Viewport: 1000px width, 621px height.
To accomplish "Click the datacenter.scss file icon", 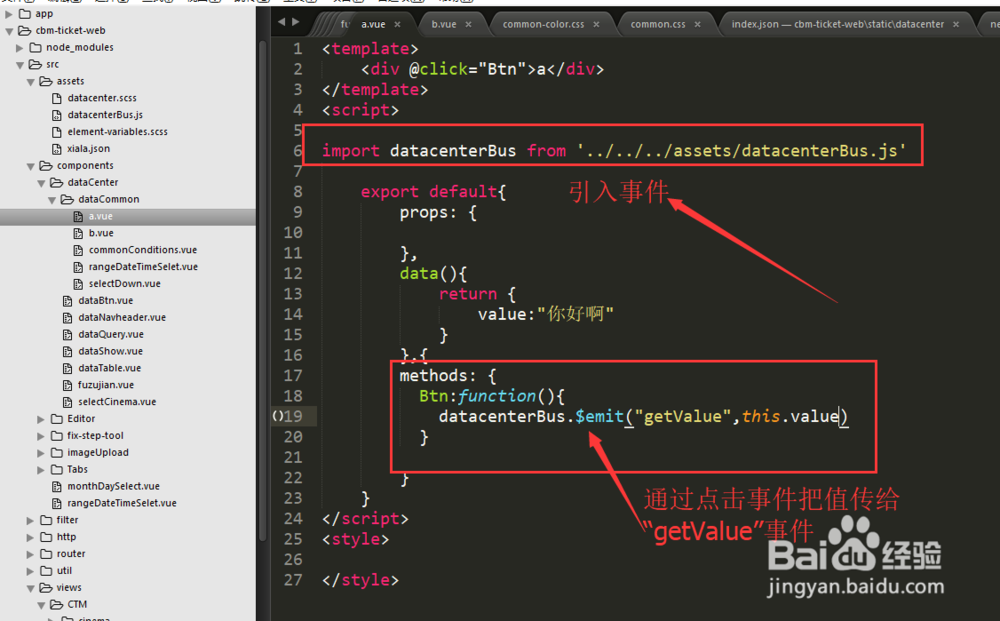I will pos(57,98).
